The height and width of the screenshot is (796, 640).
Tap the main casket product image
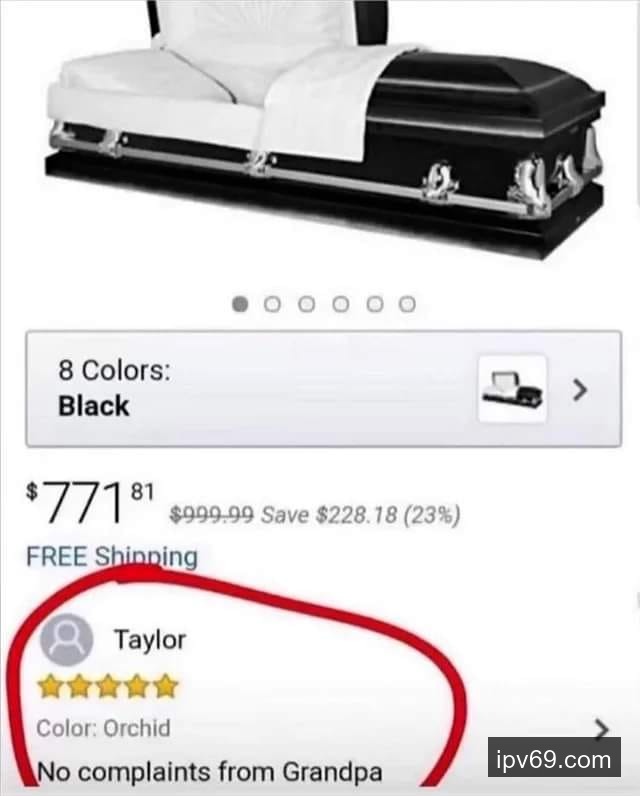(x=325, y=129)
